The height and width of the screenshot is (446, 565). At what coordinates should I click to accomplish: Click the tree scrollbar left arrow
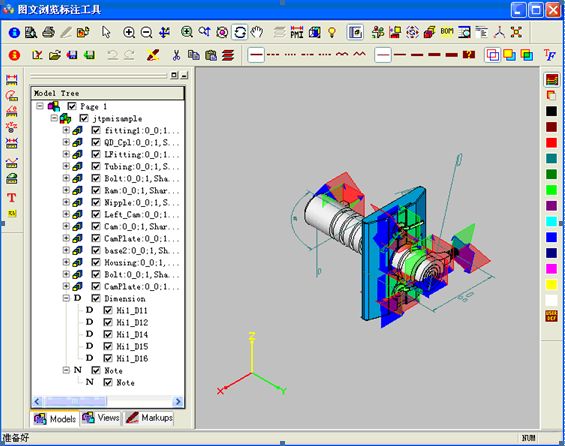pyautogui.click(x=37, y=401)
